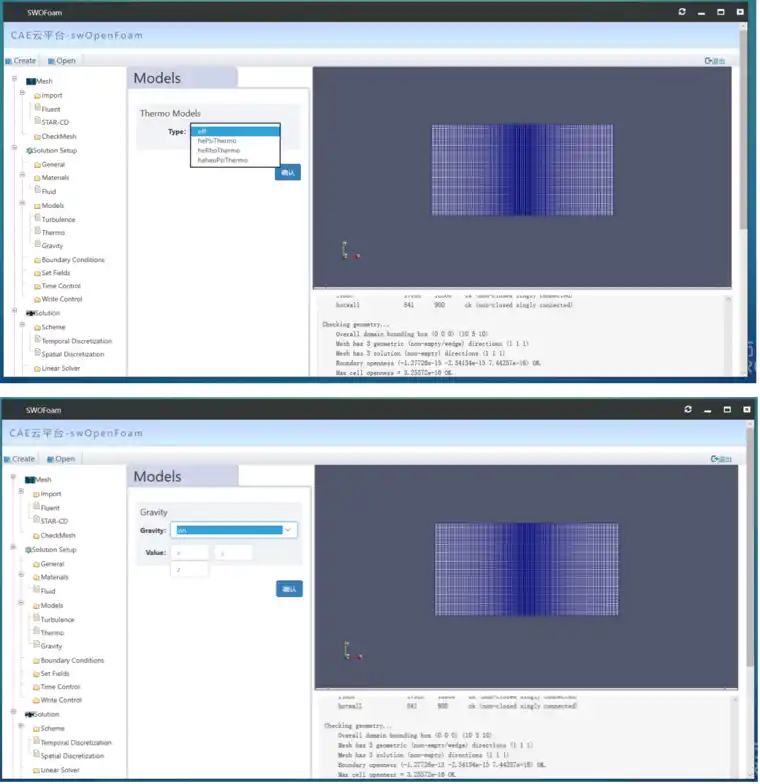Click the Turbulence file icon in top window tree
Viewport: 760px width, 784px height.
pyautogui.click(x=38, y=218)
